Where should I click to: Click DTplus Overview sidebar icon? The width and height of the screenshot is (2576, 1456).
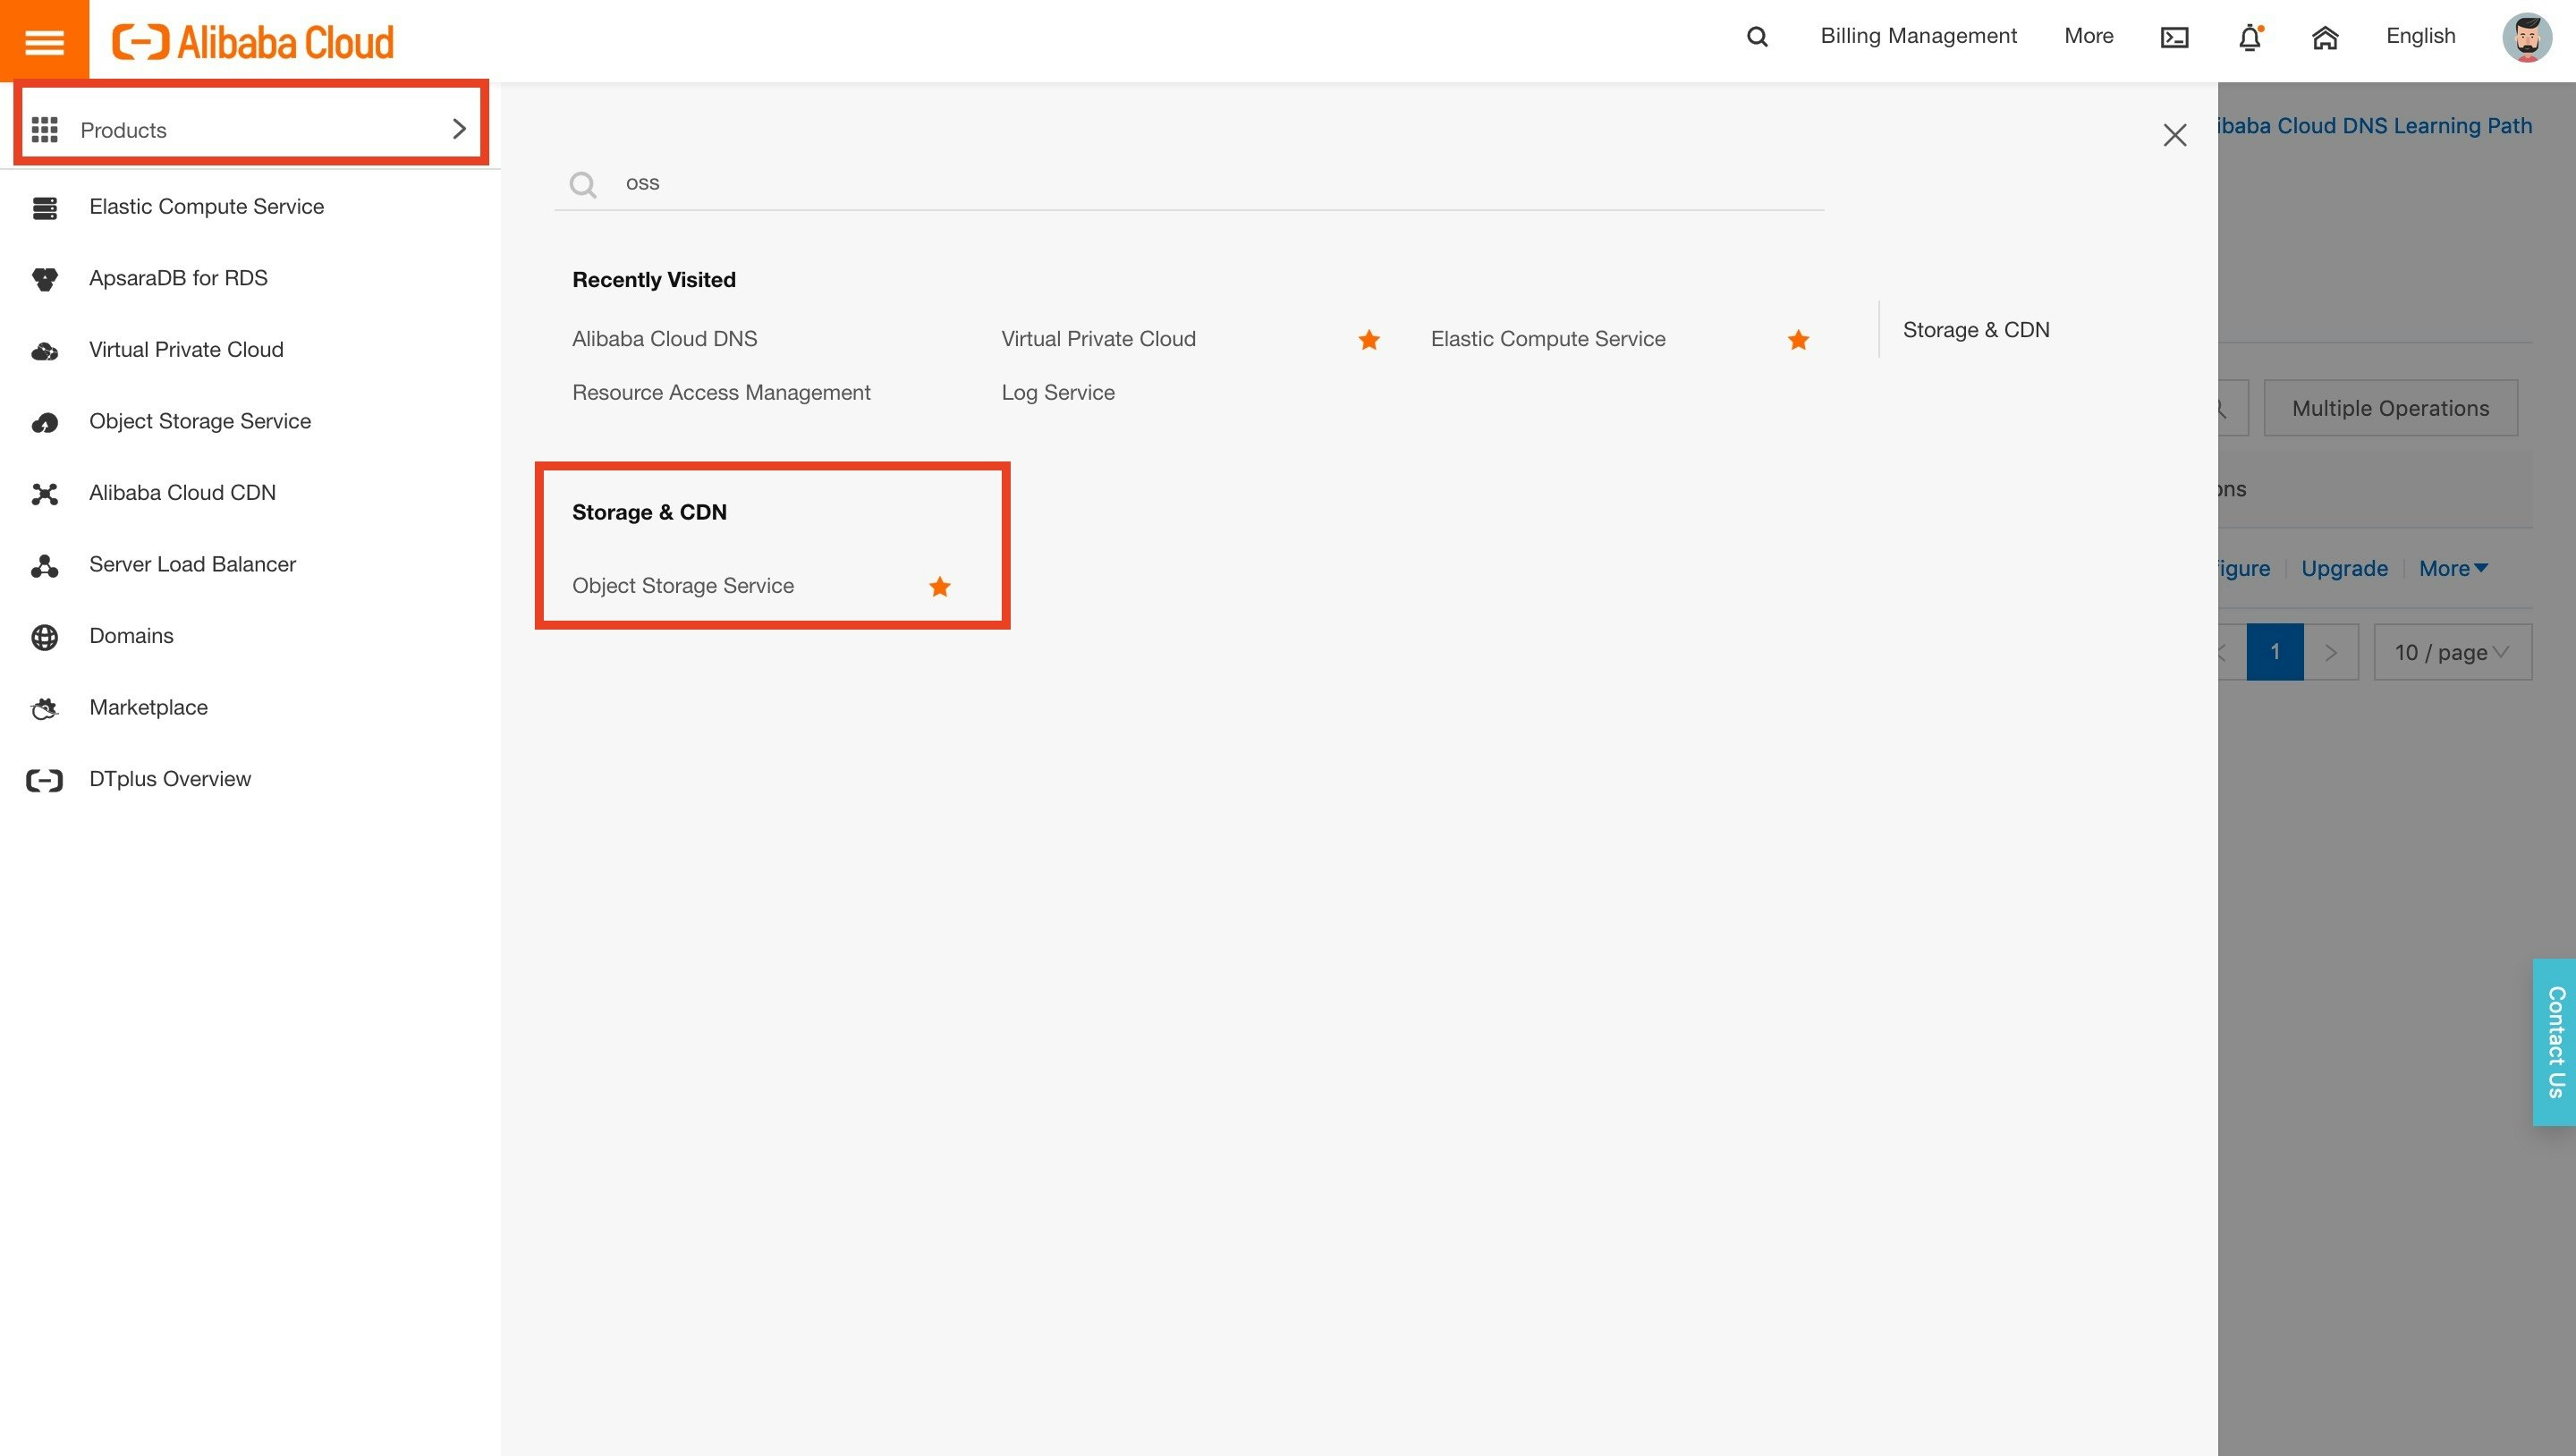pyautogui.click(x=44, y=780)
